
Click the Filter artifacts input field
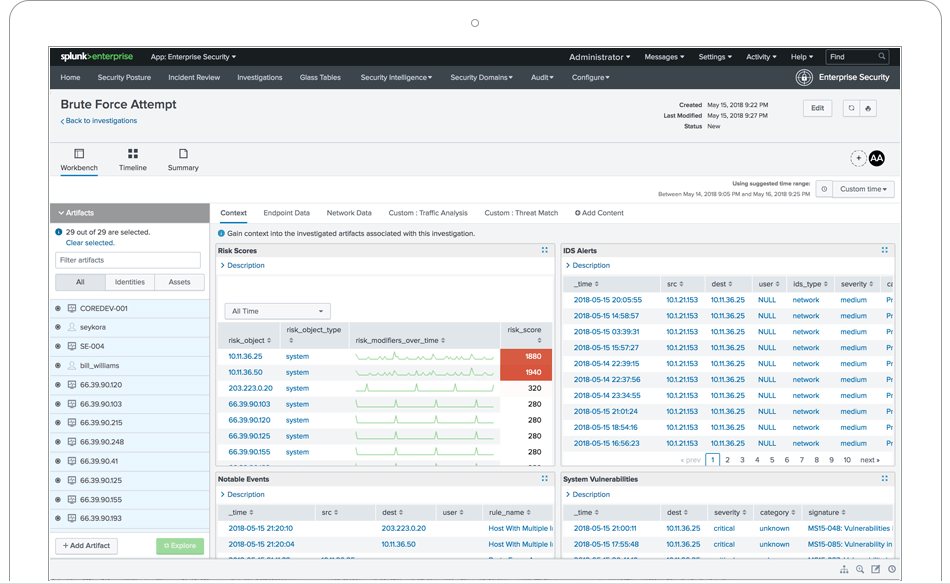128,260
